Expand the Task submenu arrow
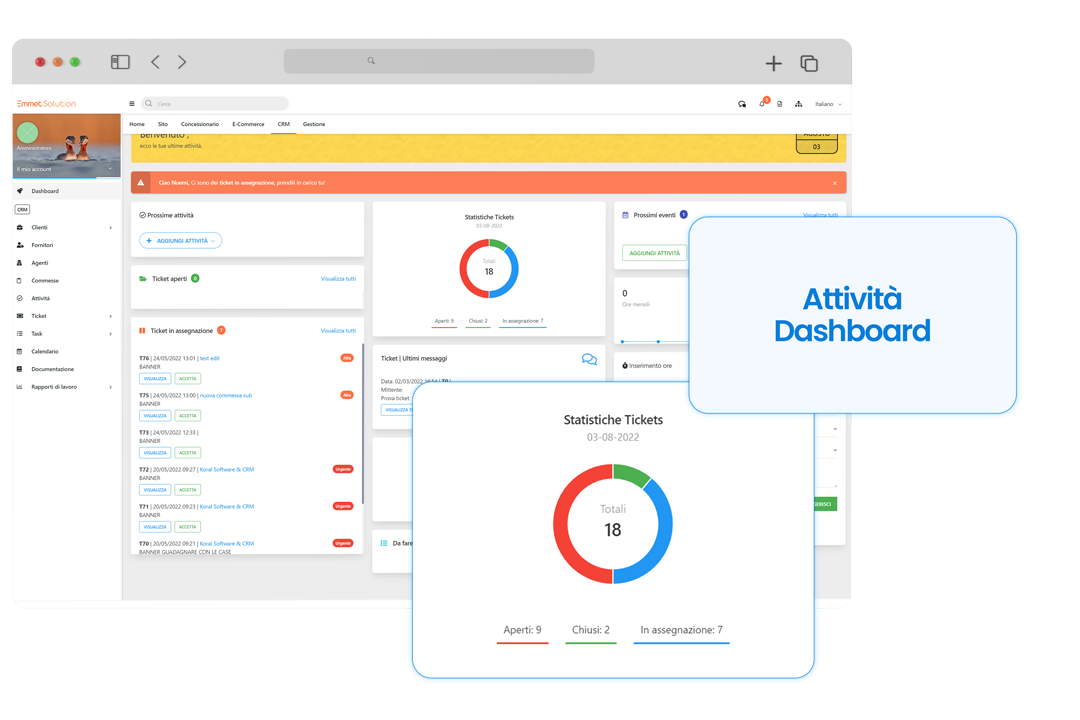 click(x=110, y=334)
